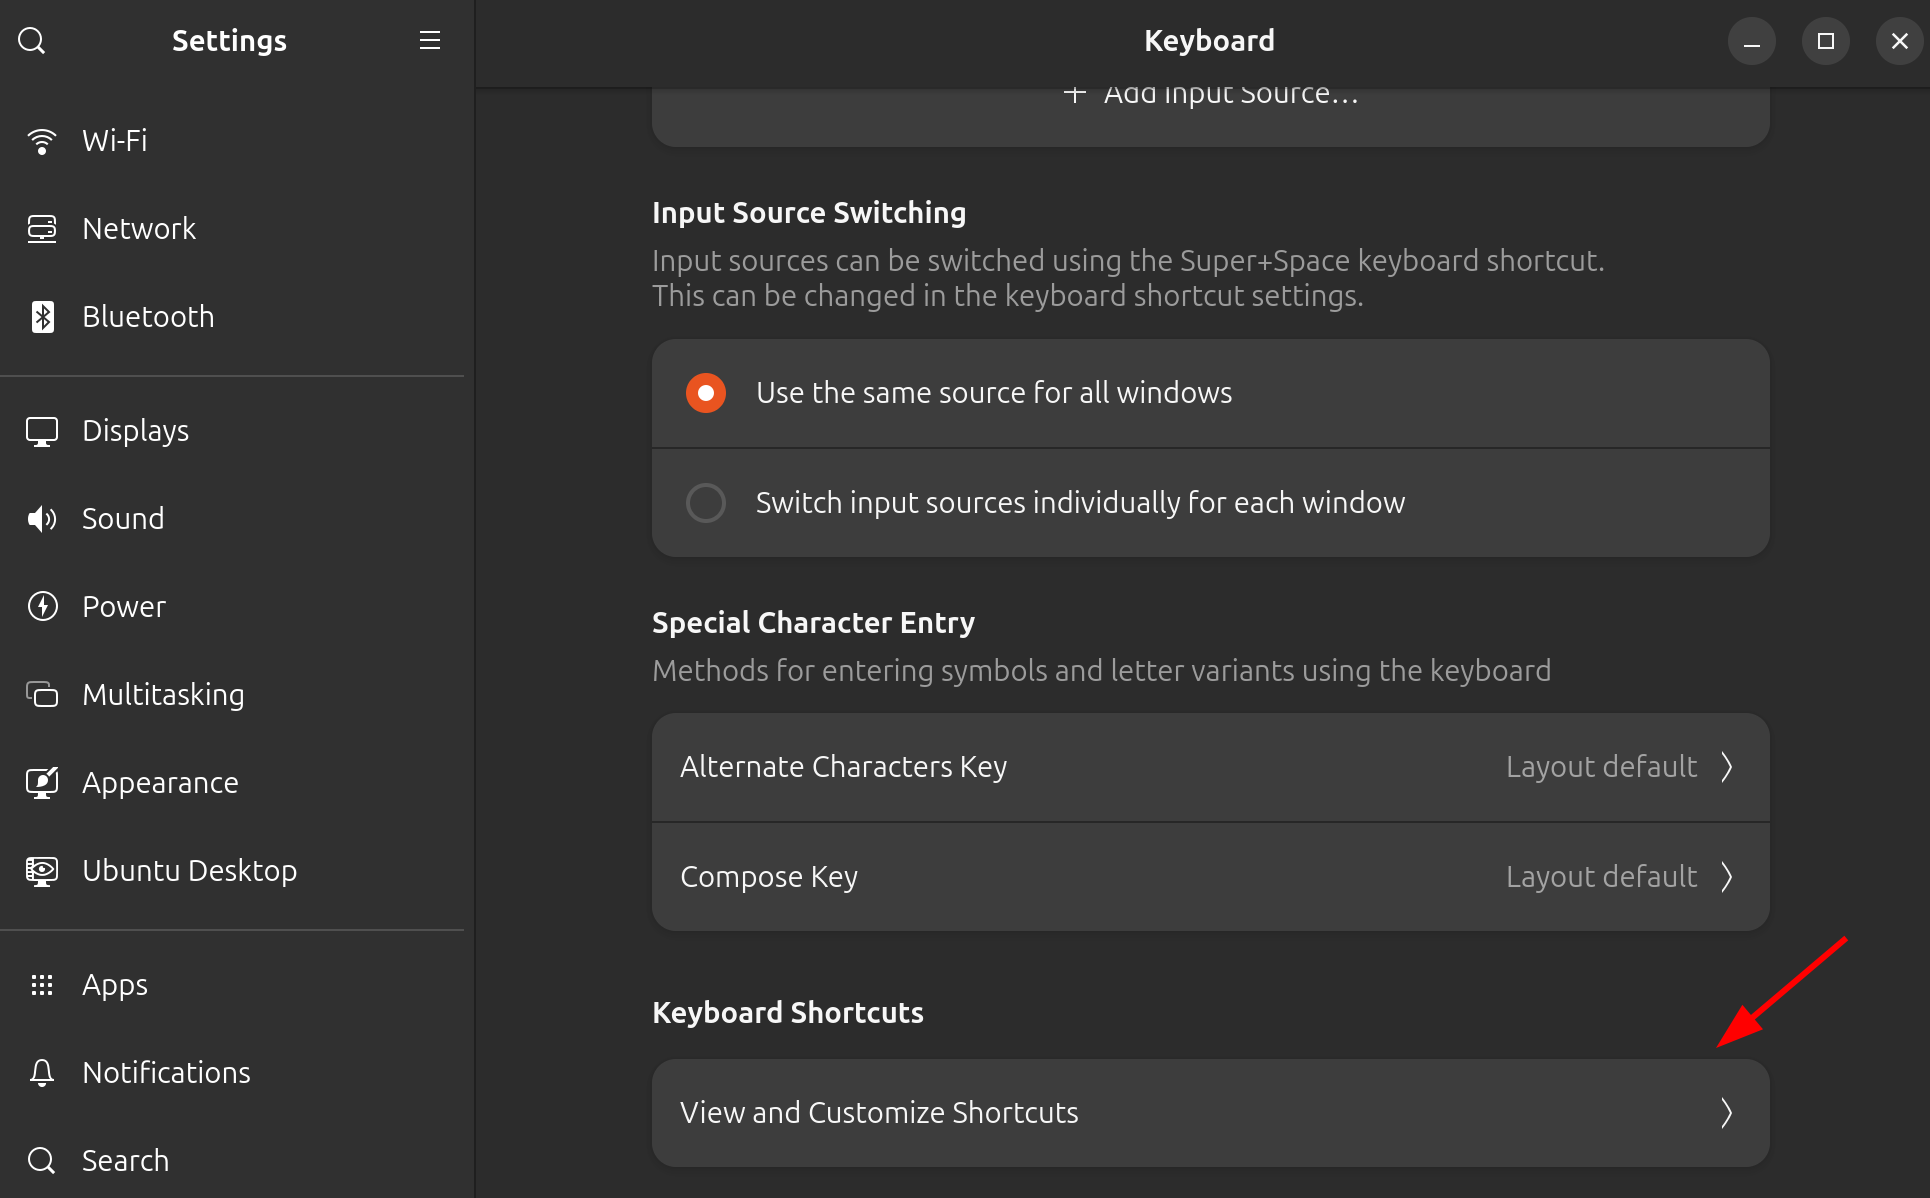Expand Compose Key chevron
The width and height of the screenshot is (1930, 1198).
(1726, 877)
